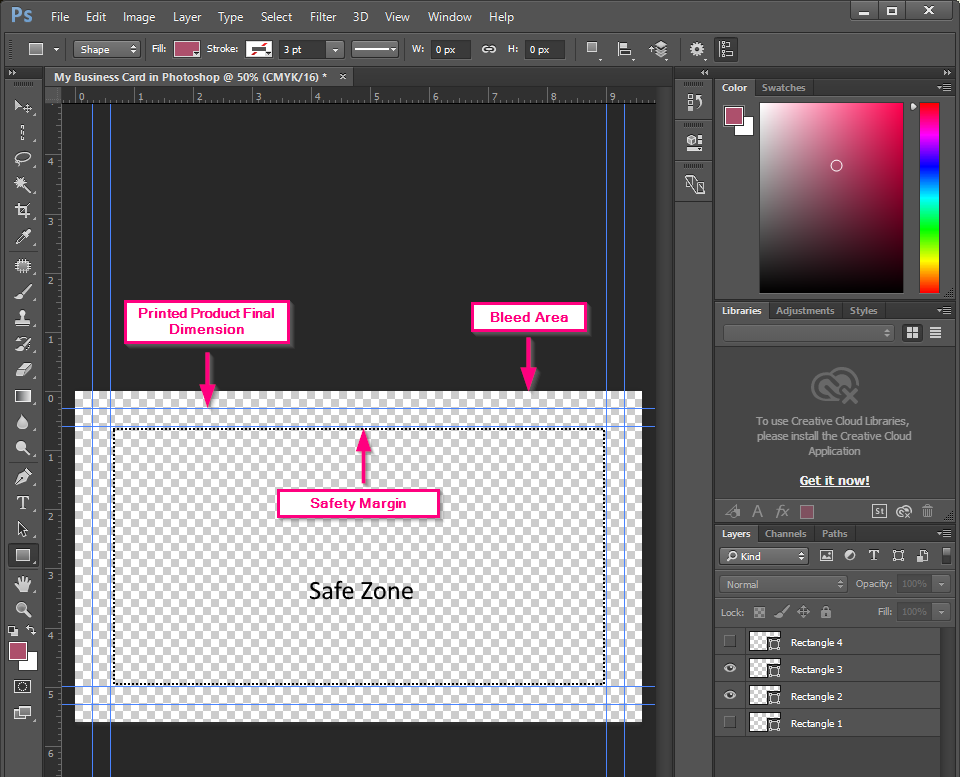Select the Move tool
This screenshot has width=960, height=777.
[24, 108]
